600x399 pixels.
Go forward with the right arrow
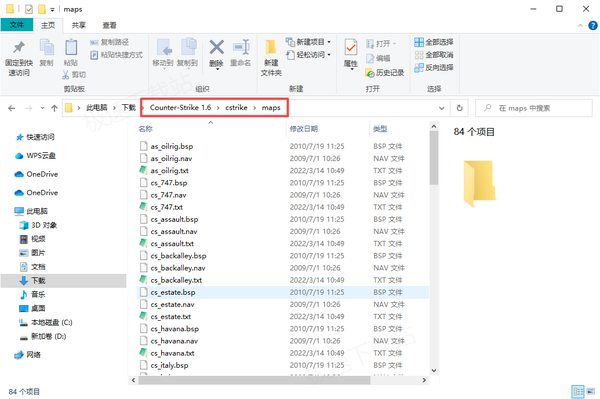(29, 108)
